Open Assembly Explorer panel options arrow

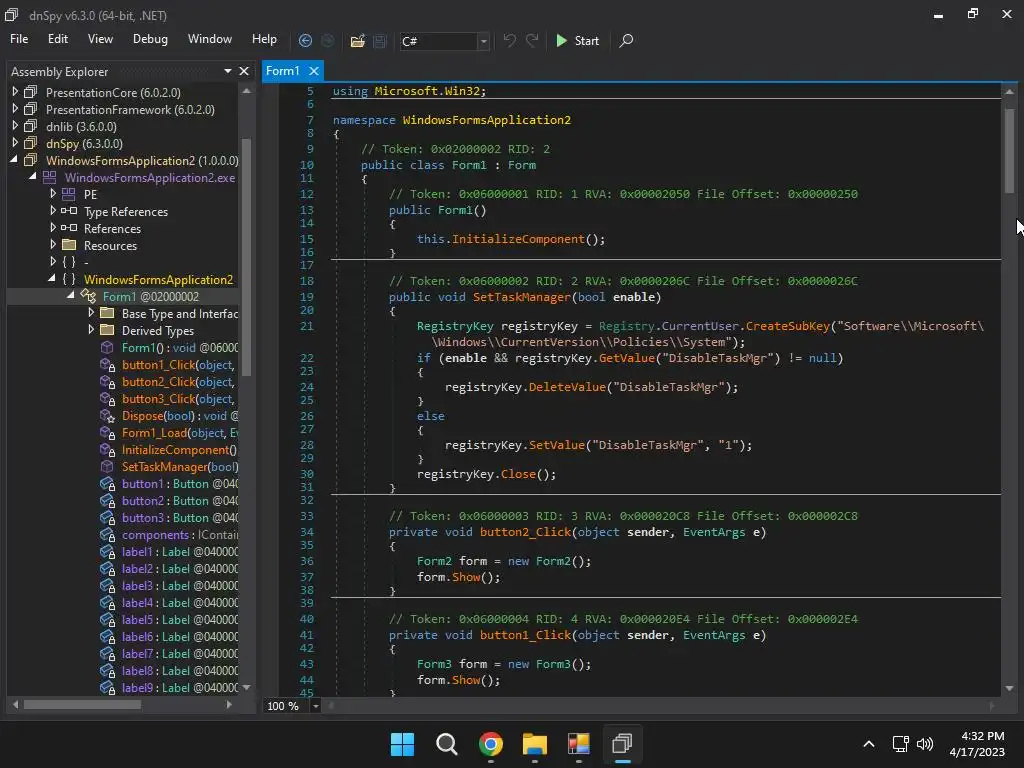[227, 71]
